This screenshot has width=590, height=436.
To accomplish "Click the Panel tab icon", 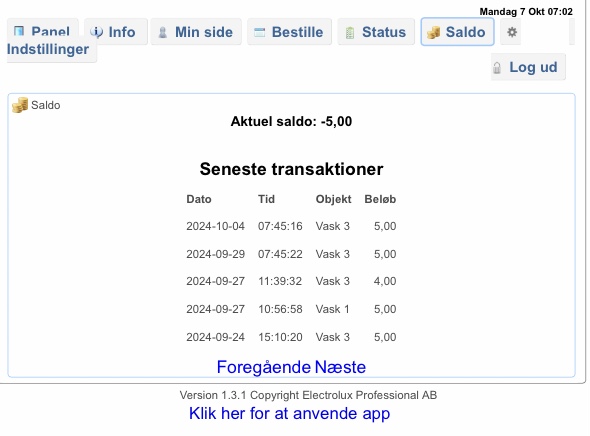I will [x=19, y=31].
